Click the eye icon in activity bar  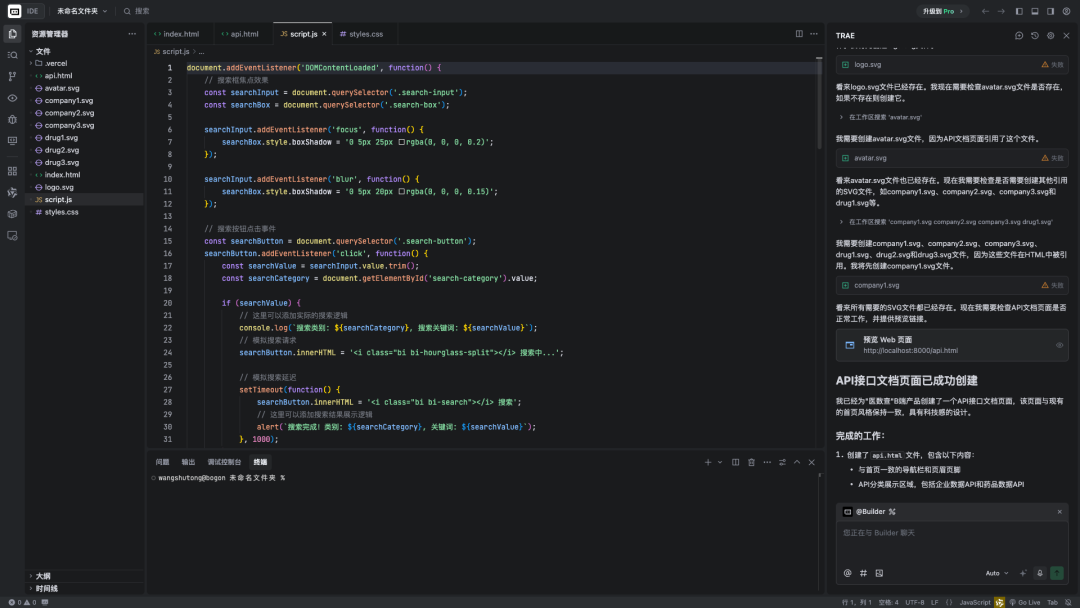click(12, 98)
